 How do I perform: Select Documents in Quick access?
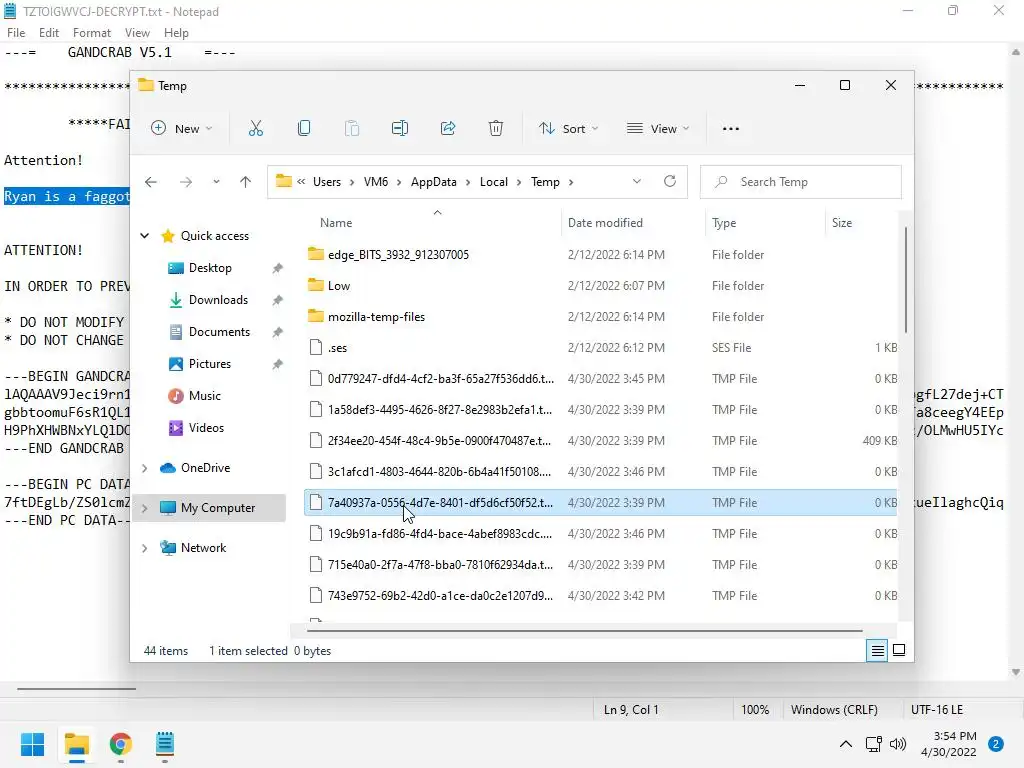coord(219,332)
